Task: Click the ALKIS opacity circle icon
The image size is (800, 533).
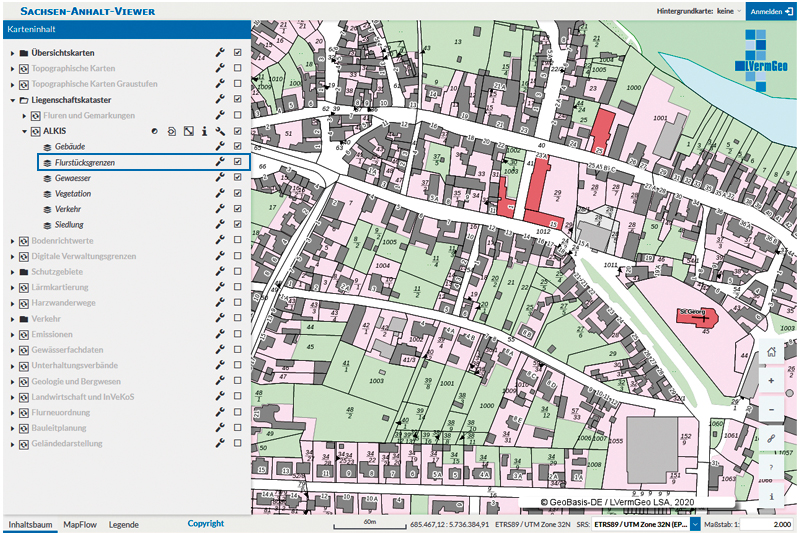Action: pyautogui.click(x=155, y=131)
